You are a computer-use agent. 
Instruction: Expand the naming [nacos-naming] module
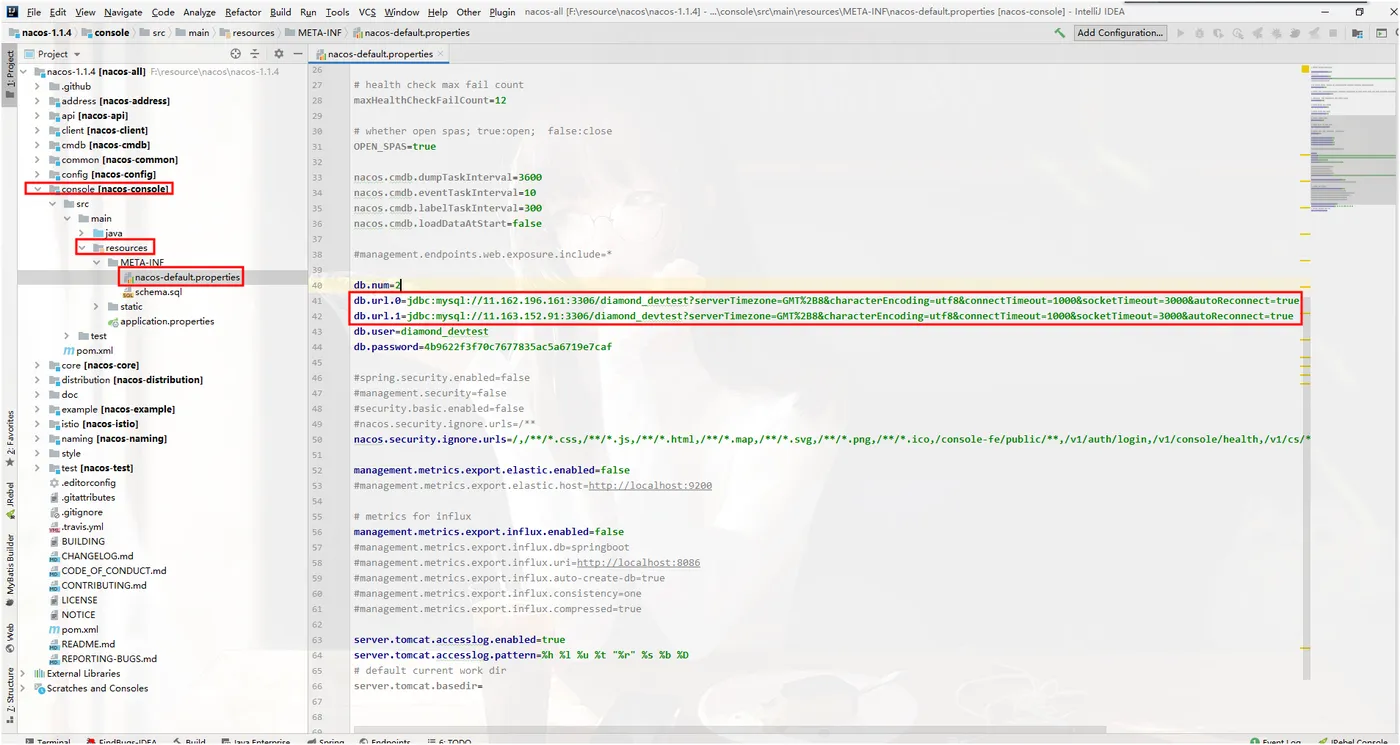coord(38,439)
